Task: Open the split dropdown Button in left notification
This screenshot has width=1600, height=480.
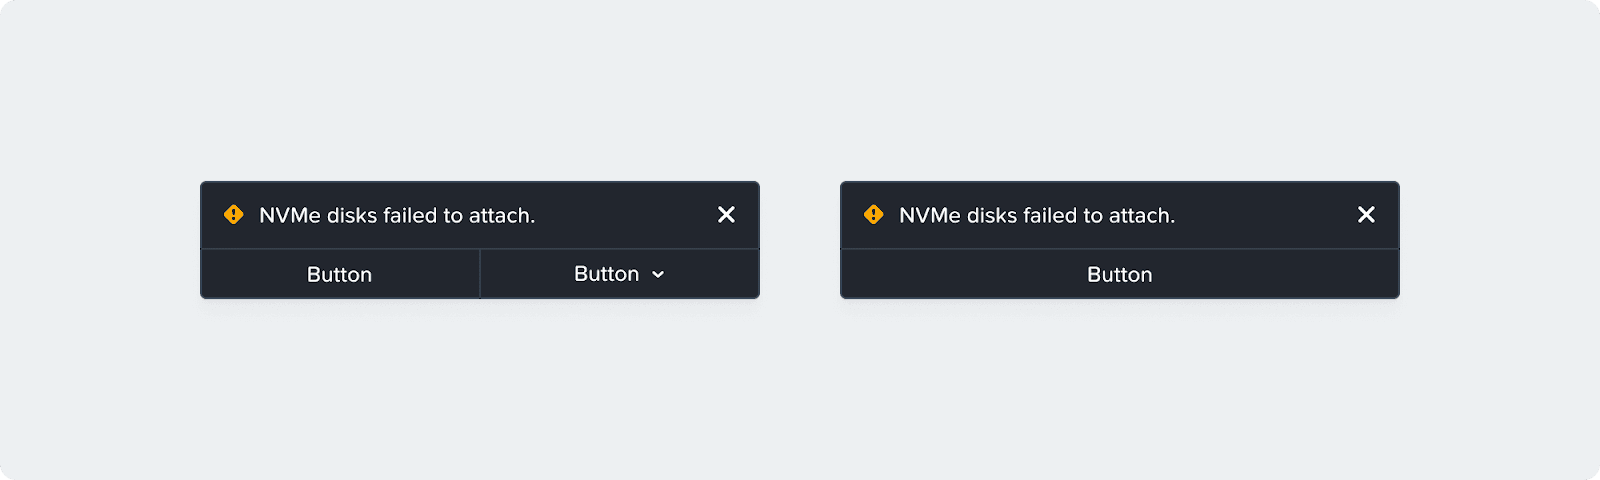Action: (607, 274)
